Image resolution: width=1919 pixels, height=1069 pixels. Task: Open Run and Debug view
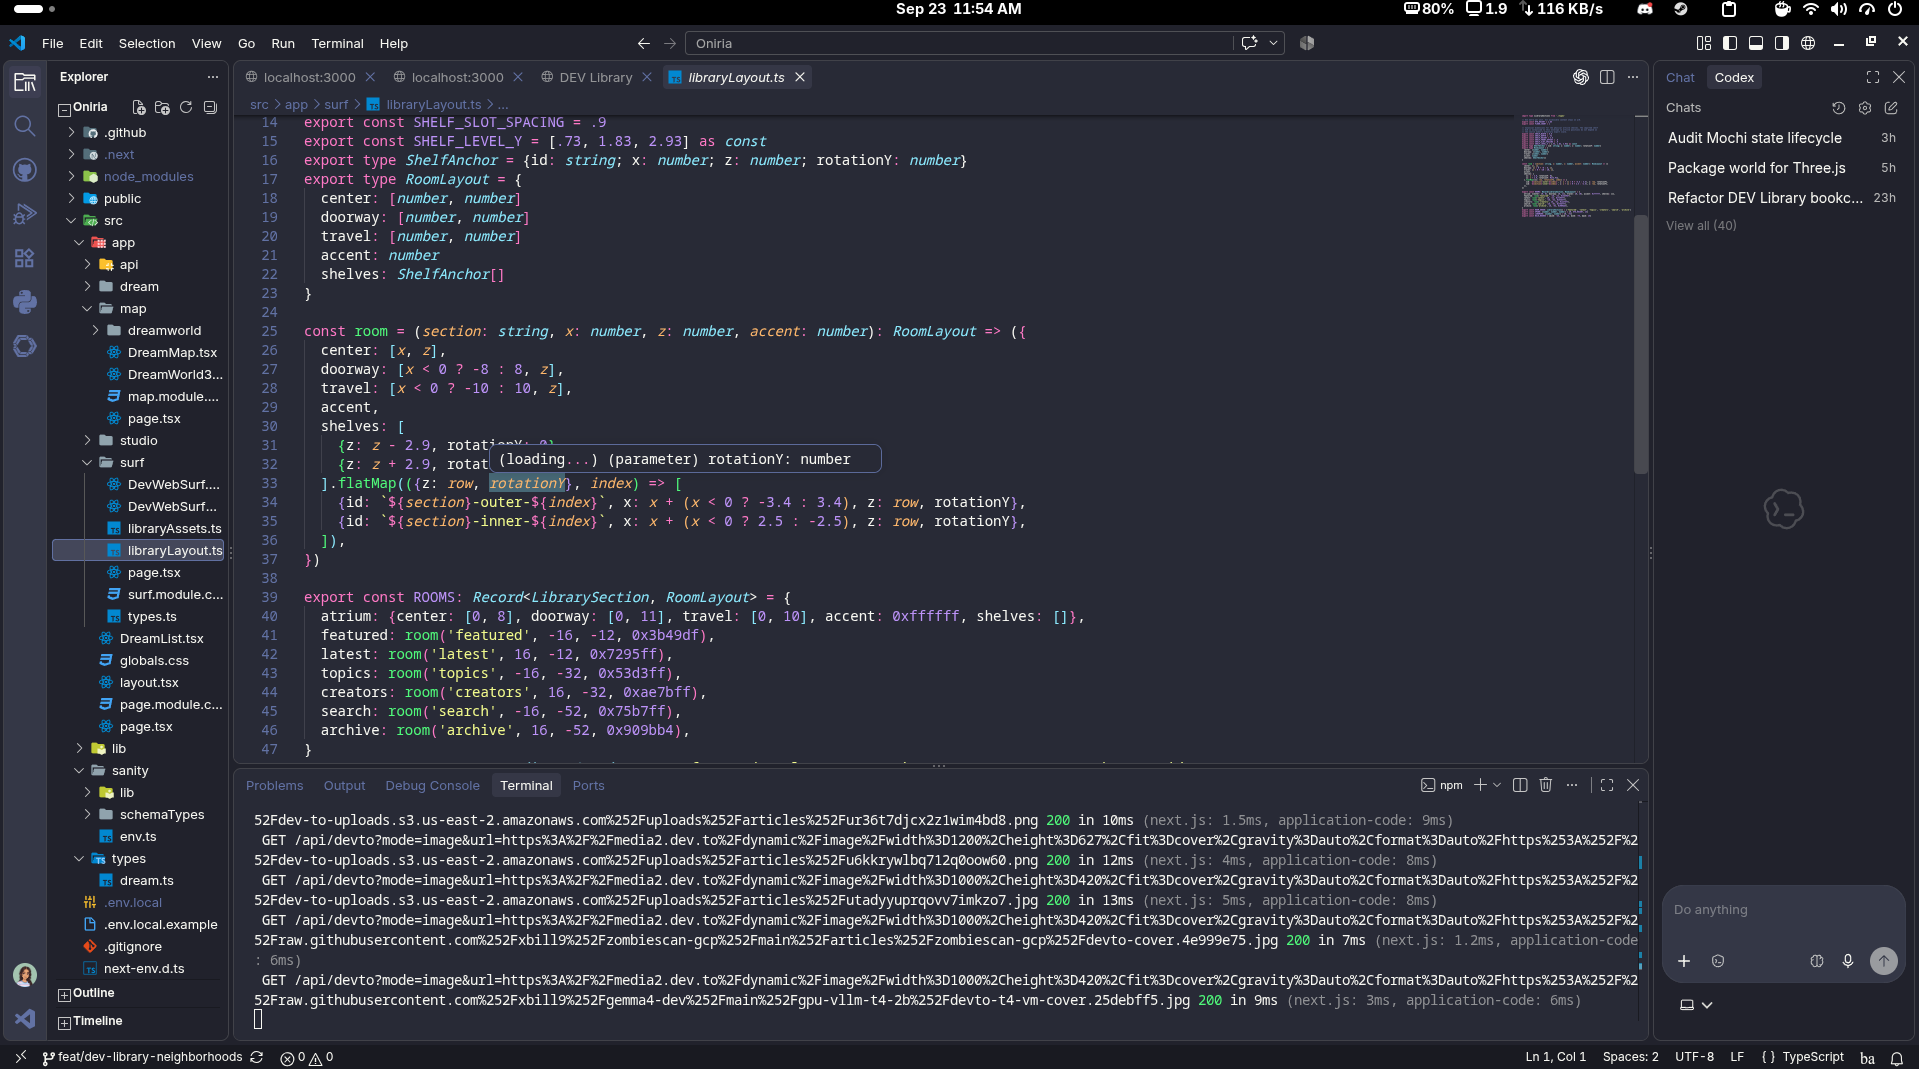[25, 214]
